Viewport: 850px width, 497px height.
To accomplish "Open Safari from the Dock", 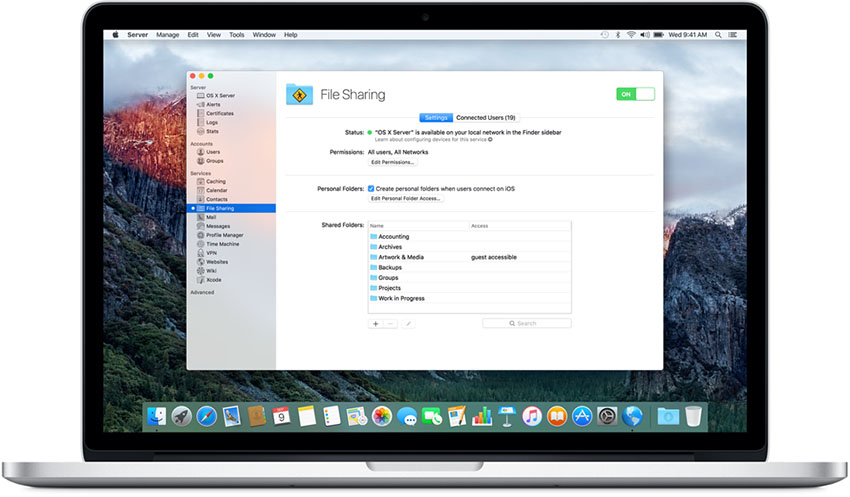I will 207,416.
